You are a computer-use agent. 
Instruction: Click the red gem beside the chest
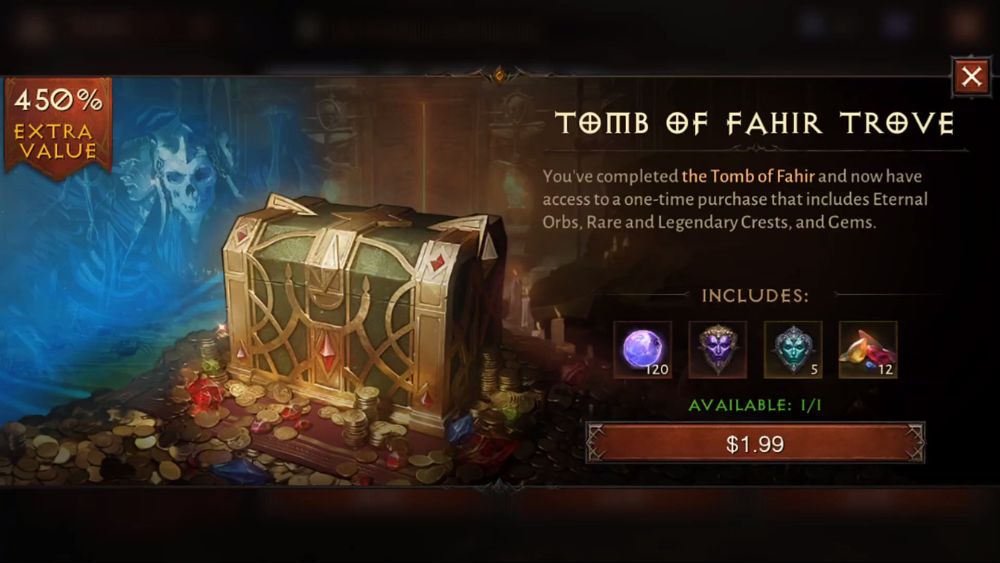(x=205, y=393)
